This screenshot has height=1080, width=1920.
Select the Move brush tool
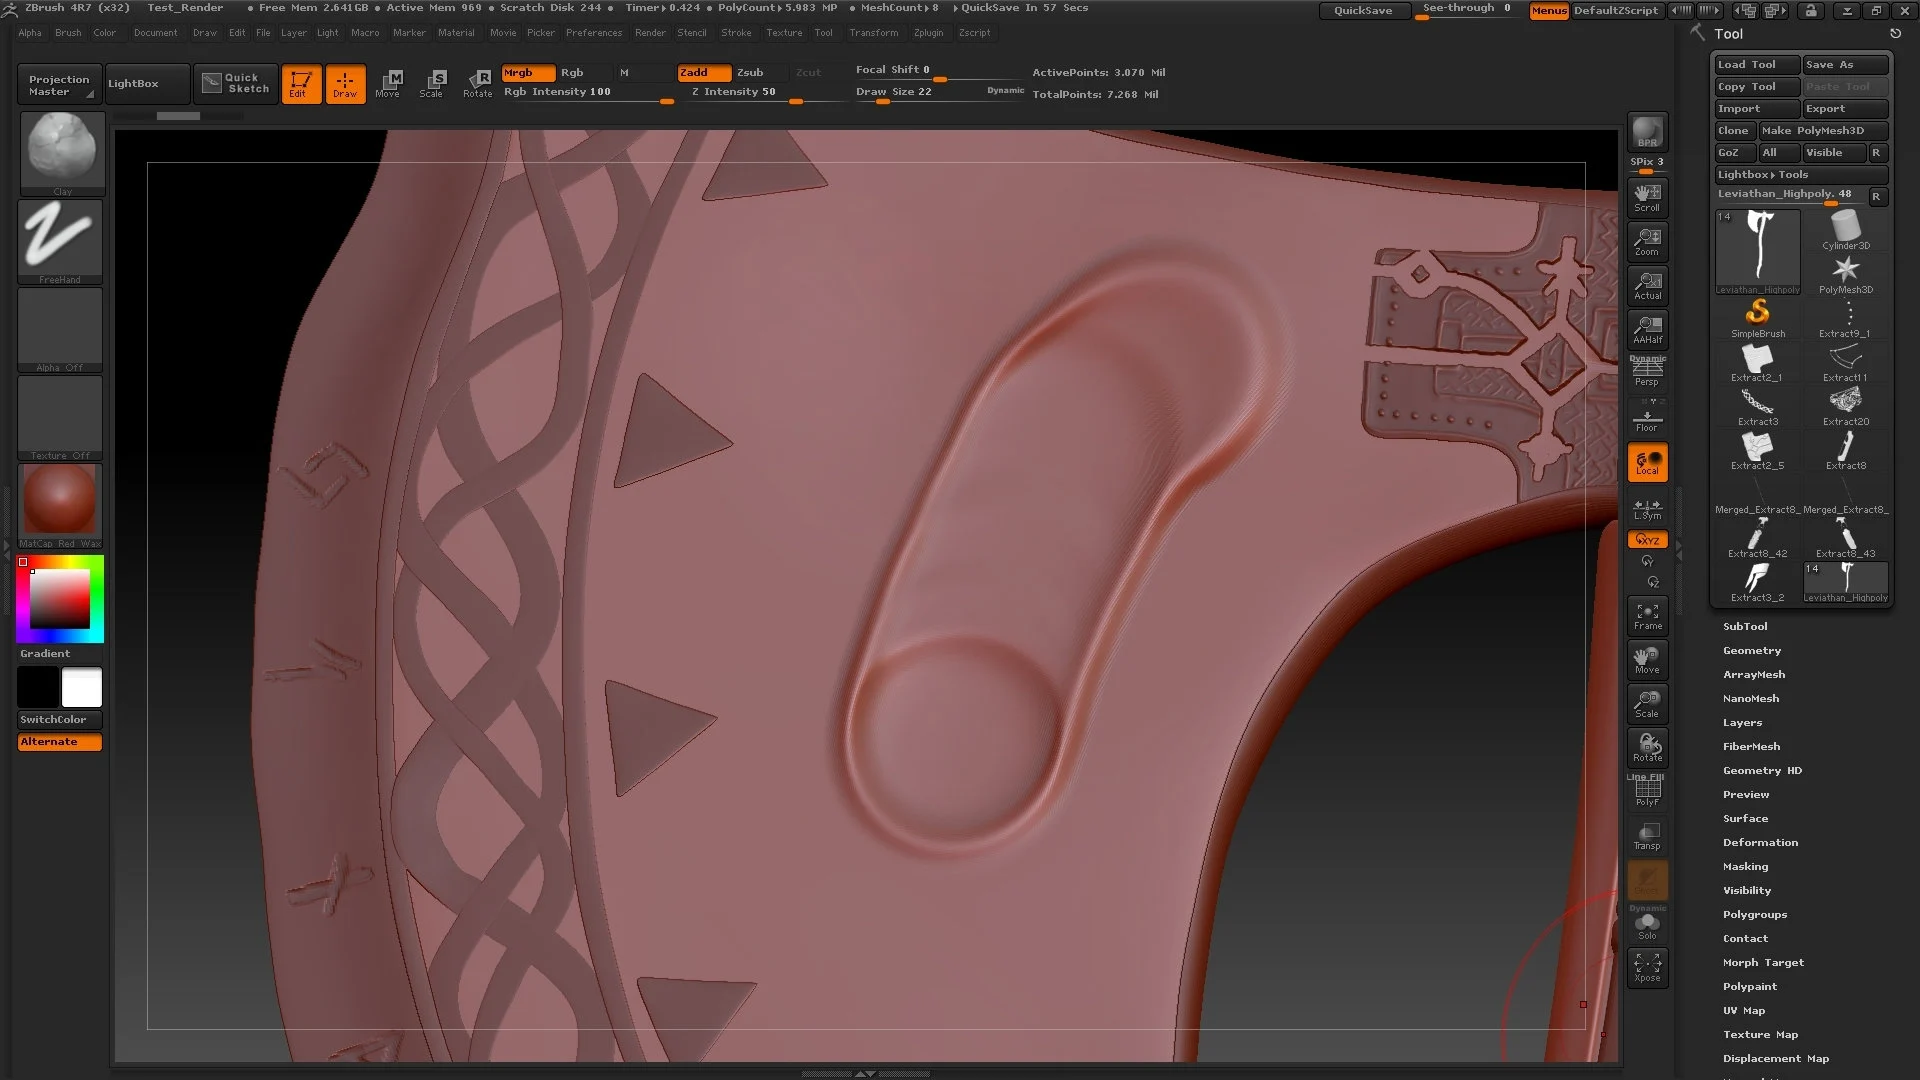tap(390, 83)
